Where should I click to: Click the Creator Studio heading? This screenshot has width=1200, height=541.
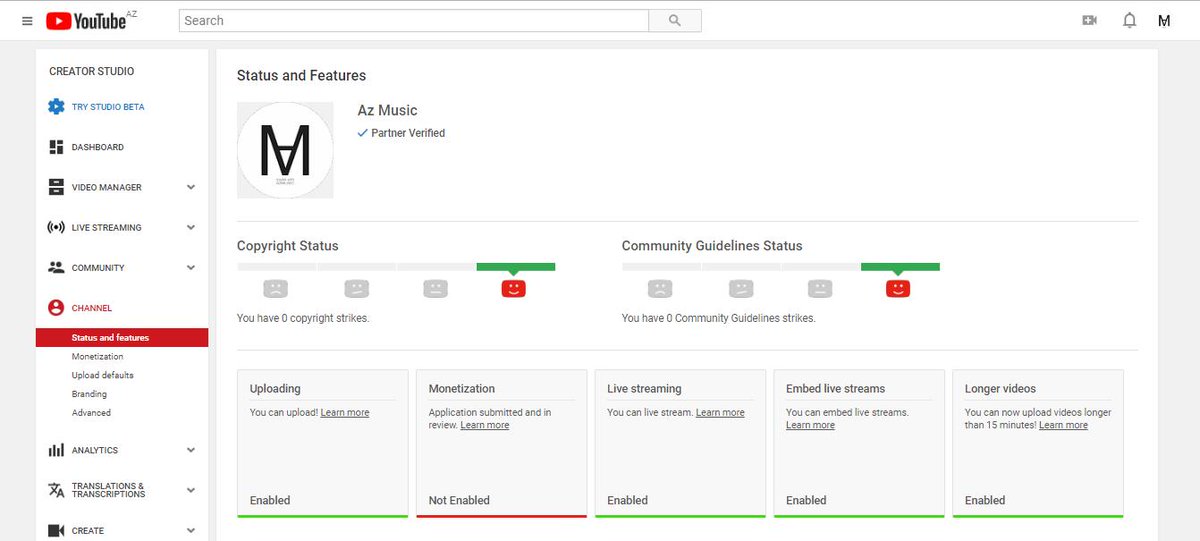pos(92,71)
